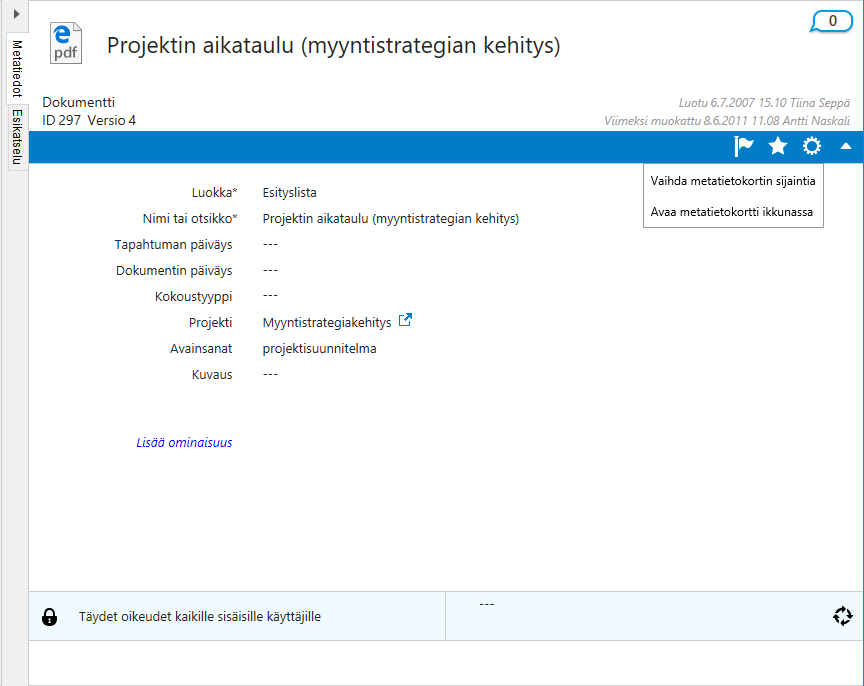Select Vaihda metatietokortin sijaintia
This screenshot has width=864, height=686.
point(733,181)
